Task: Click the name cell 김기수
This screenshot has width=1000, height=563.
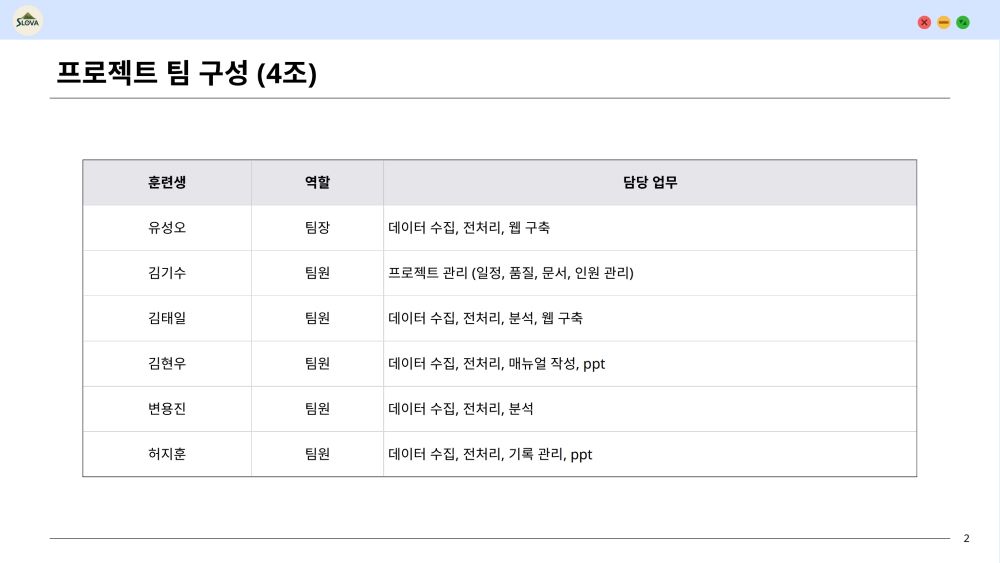Action: 167,273
